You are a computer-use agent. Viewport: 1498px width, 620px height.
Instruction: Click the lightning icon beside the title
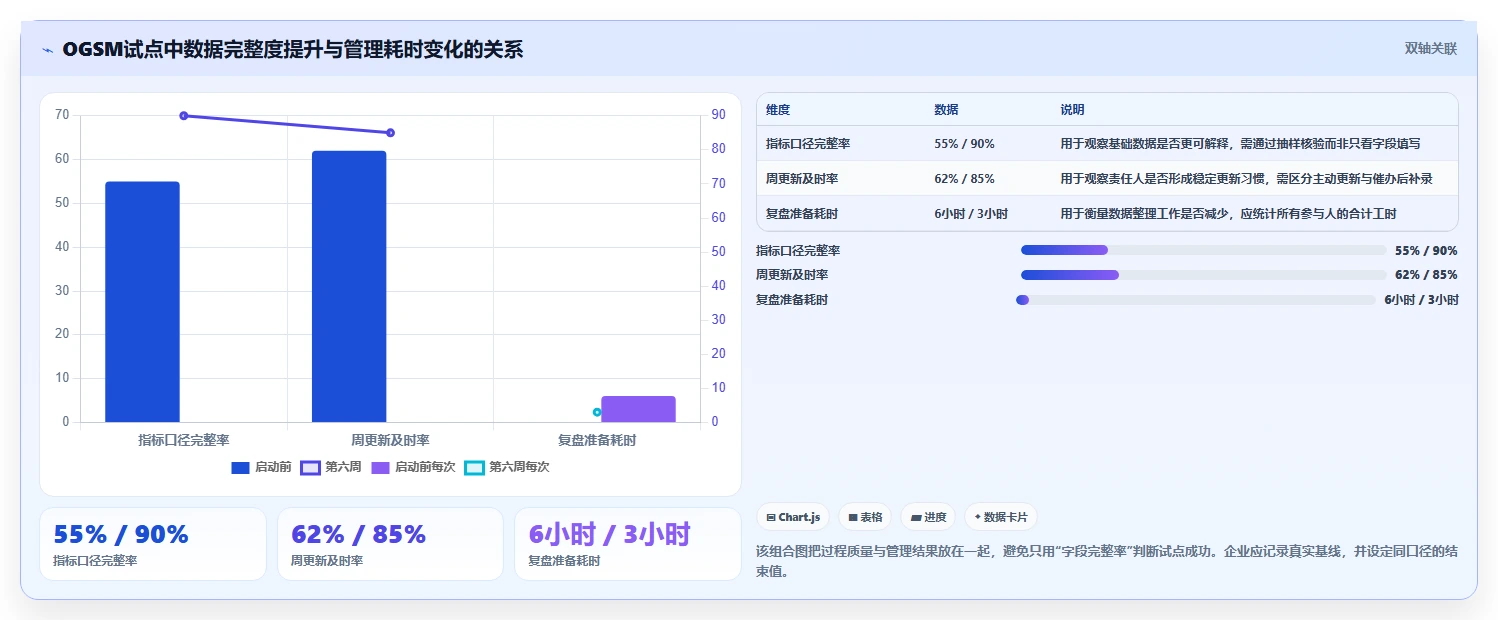(x=48, y=50)
